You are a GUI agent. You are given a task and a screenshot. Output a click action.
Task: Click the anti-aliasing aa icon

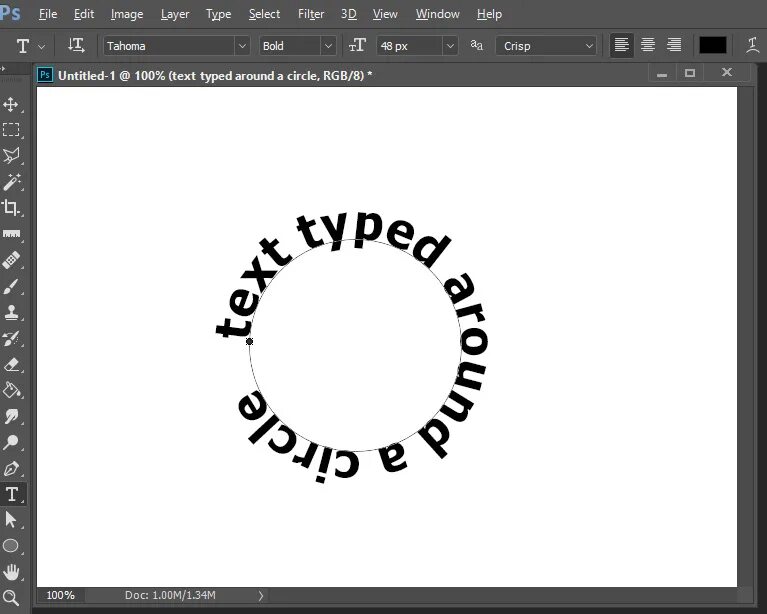pyautogui.click(x=476, y=45)
